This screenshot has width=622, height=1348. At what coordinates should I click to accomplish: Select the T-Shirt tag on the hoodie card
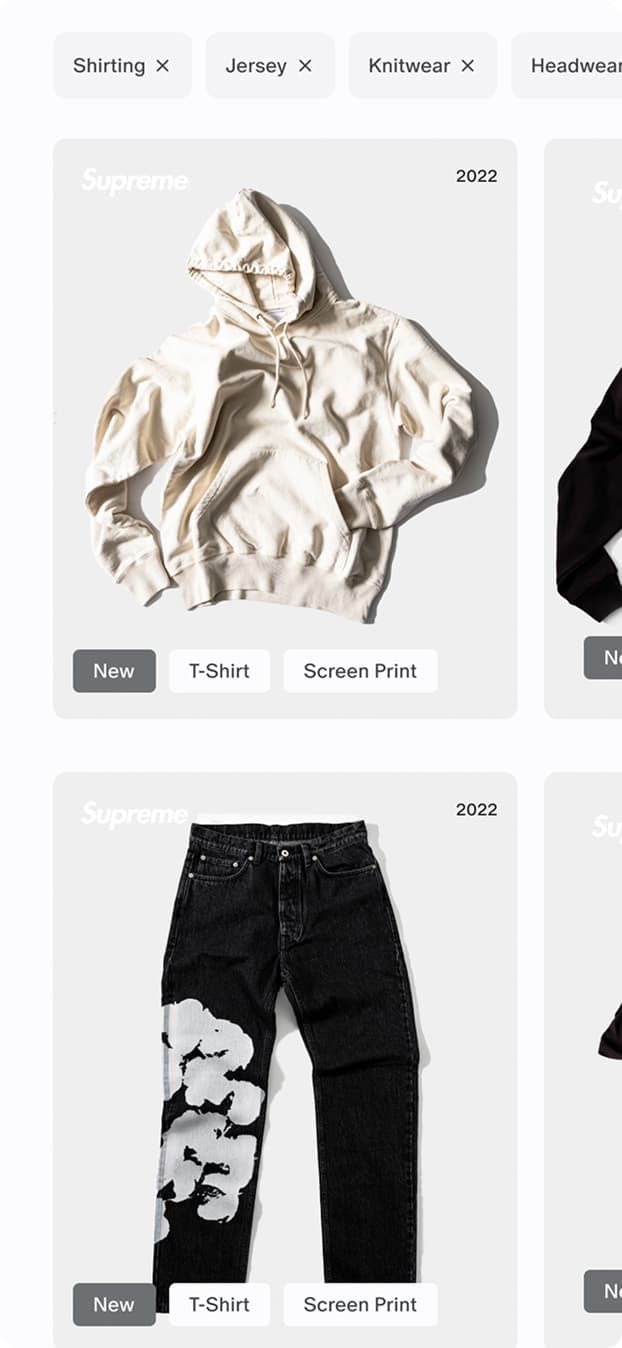pyautogui.click(x=219, y=671)
